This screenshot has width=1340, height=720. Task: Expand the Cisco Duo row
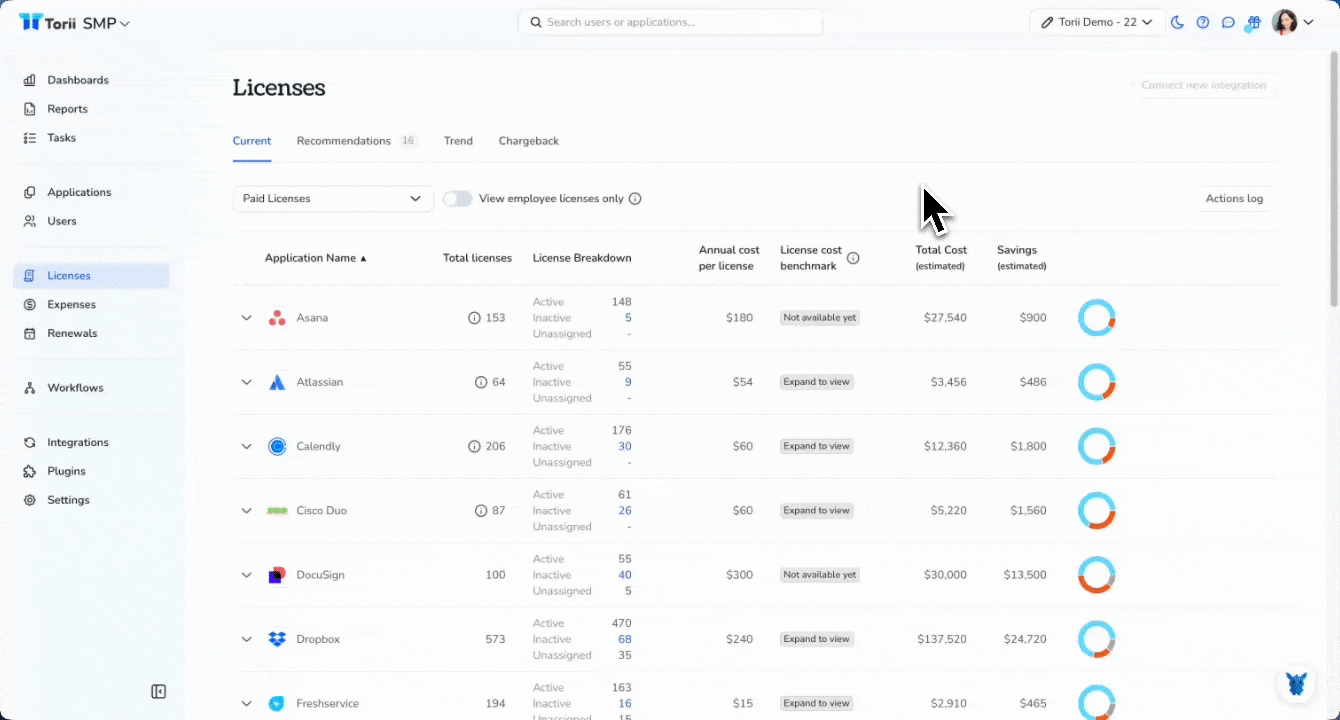click(246, 511)
